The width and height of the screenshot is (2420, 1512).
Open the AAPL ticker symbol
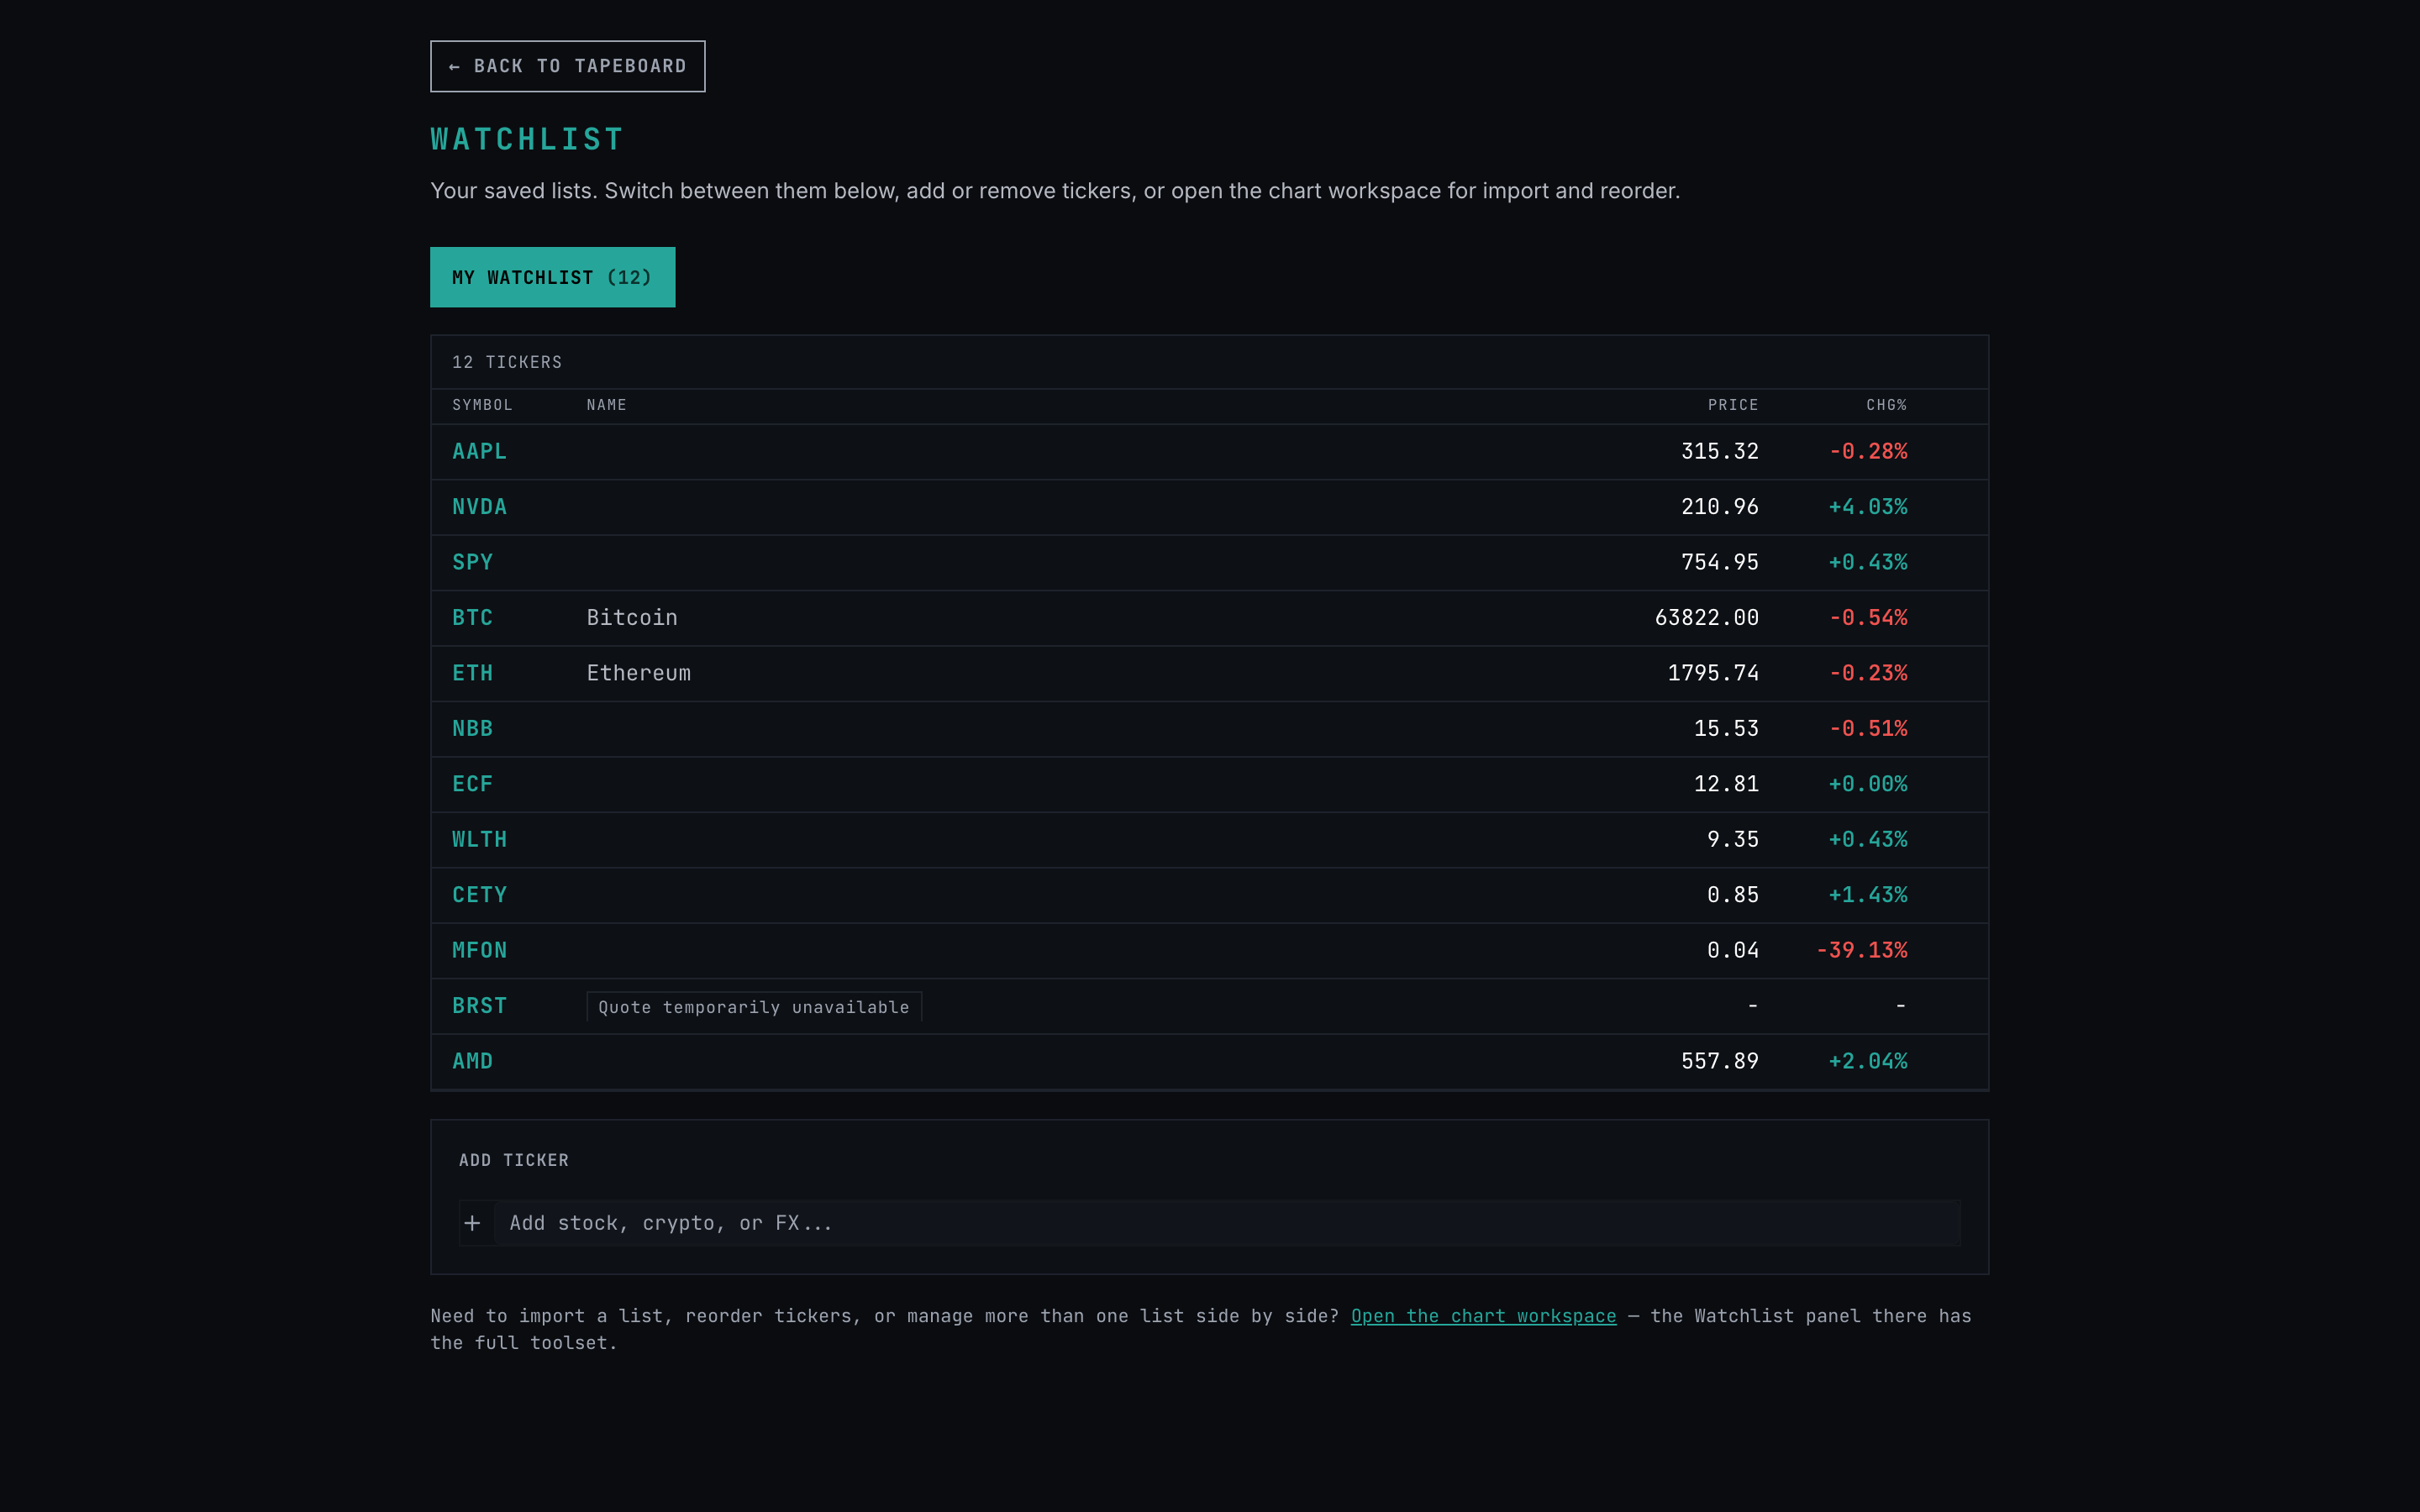click(x=479, y=452)
